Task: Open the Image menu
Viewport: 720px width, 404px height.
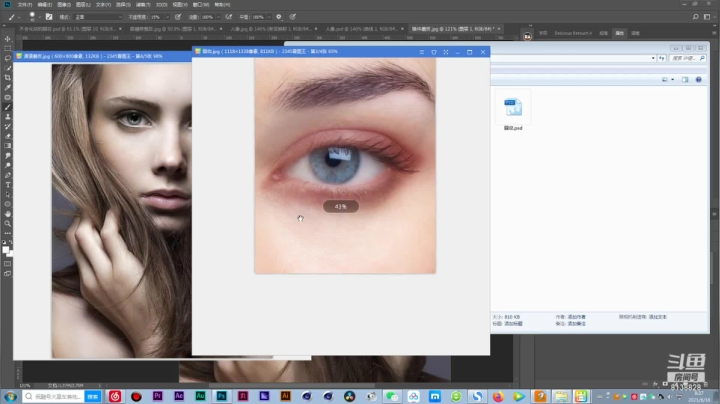Action: click(64, 5)
